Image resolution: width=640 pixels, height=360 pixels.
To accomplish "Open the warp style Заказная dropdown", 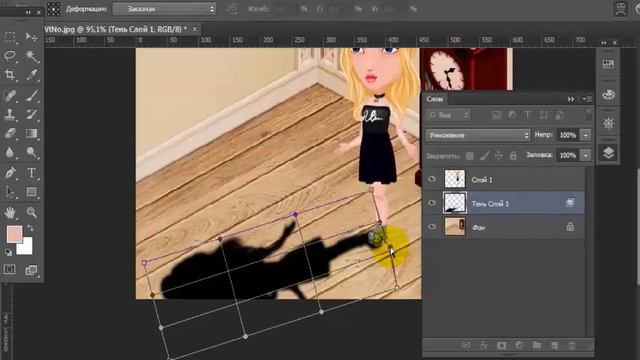I will [164, 9].
